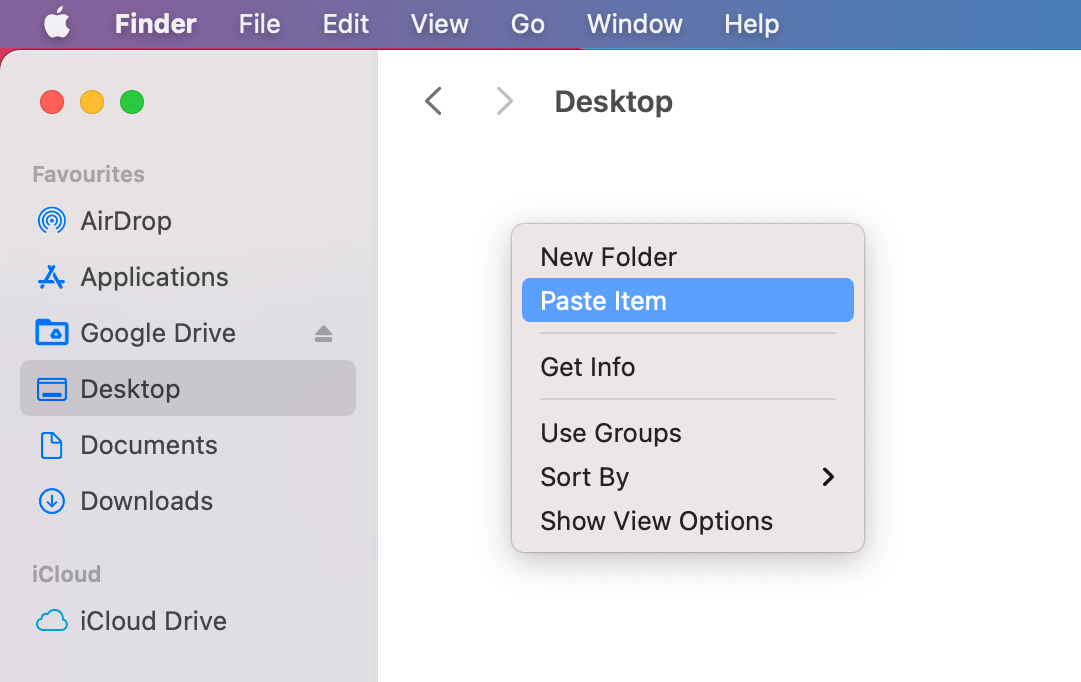
Task: Click the iCloud Drive cloud icon
Action: click(x=51, y=621)
